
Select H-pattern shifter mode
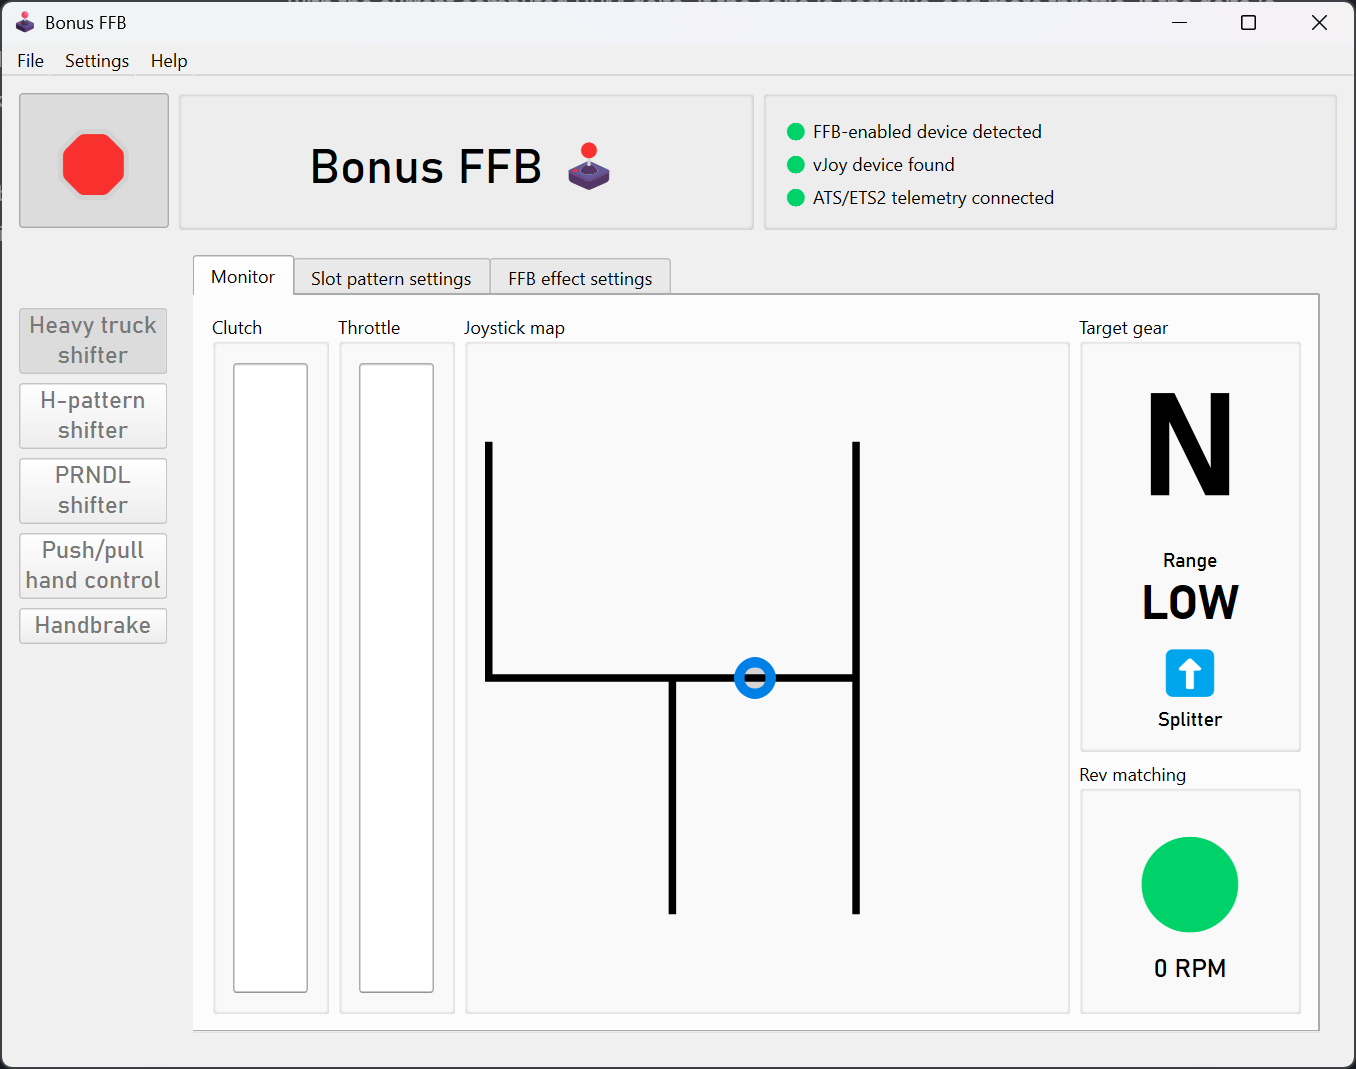[93, 416]
